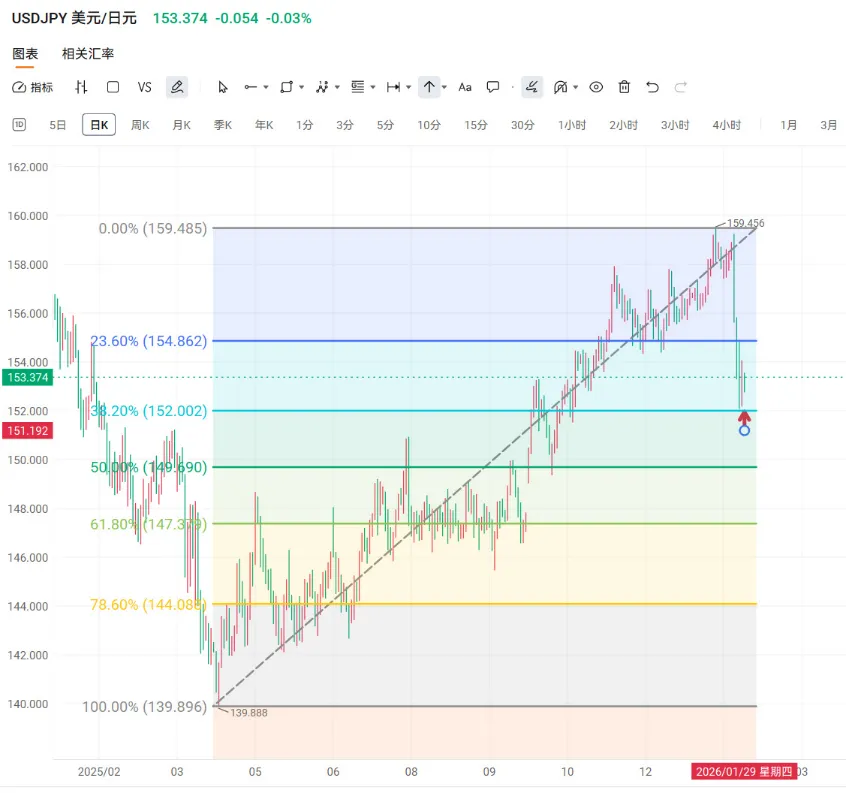Screen dimensions: 846x793
Task: Select the Fibonacci retracement tool
Action: pyautogui.click(x=358, y=87)
